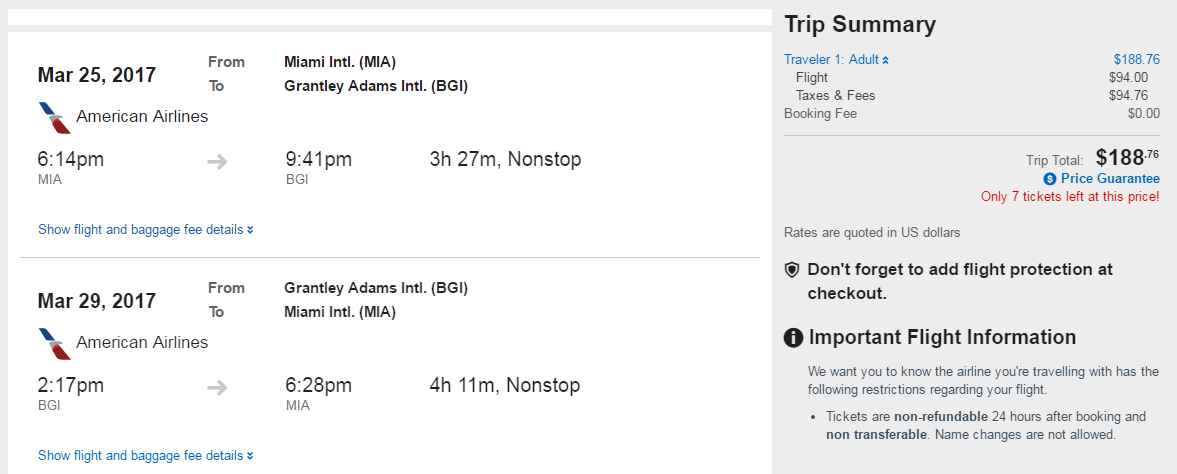Click the Important Flight Information info icon
Image resolution: width=1177 pixels, height=474 pixels.
794,338
